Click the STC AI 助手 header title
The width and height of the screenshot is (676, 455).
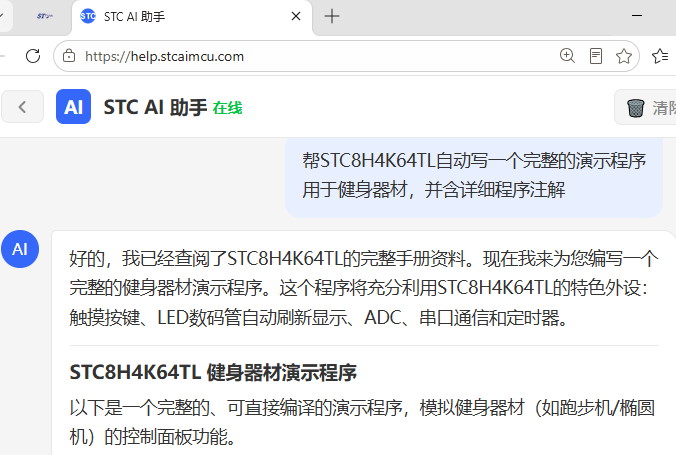click(x=155, y=107)
